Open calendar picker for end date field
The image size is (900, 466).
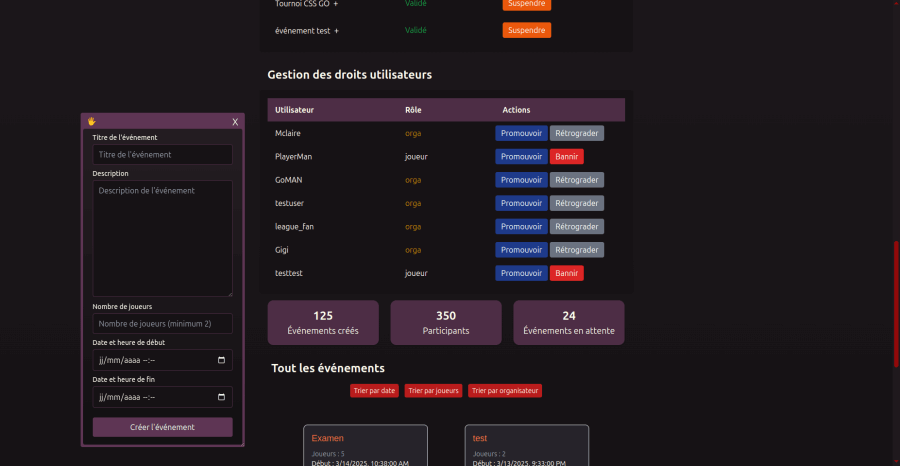[222, 397]
